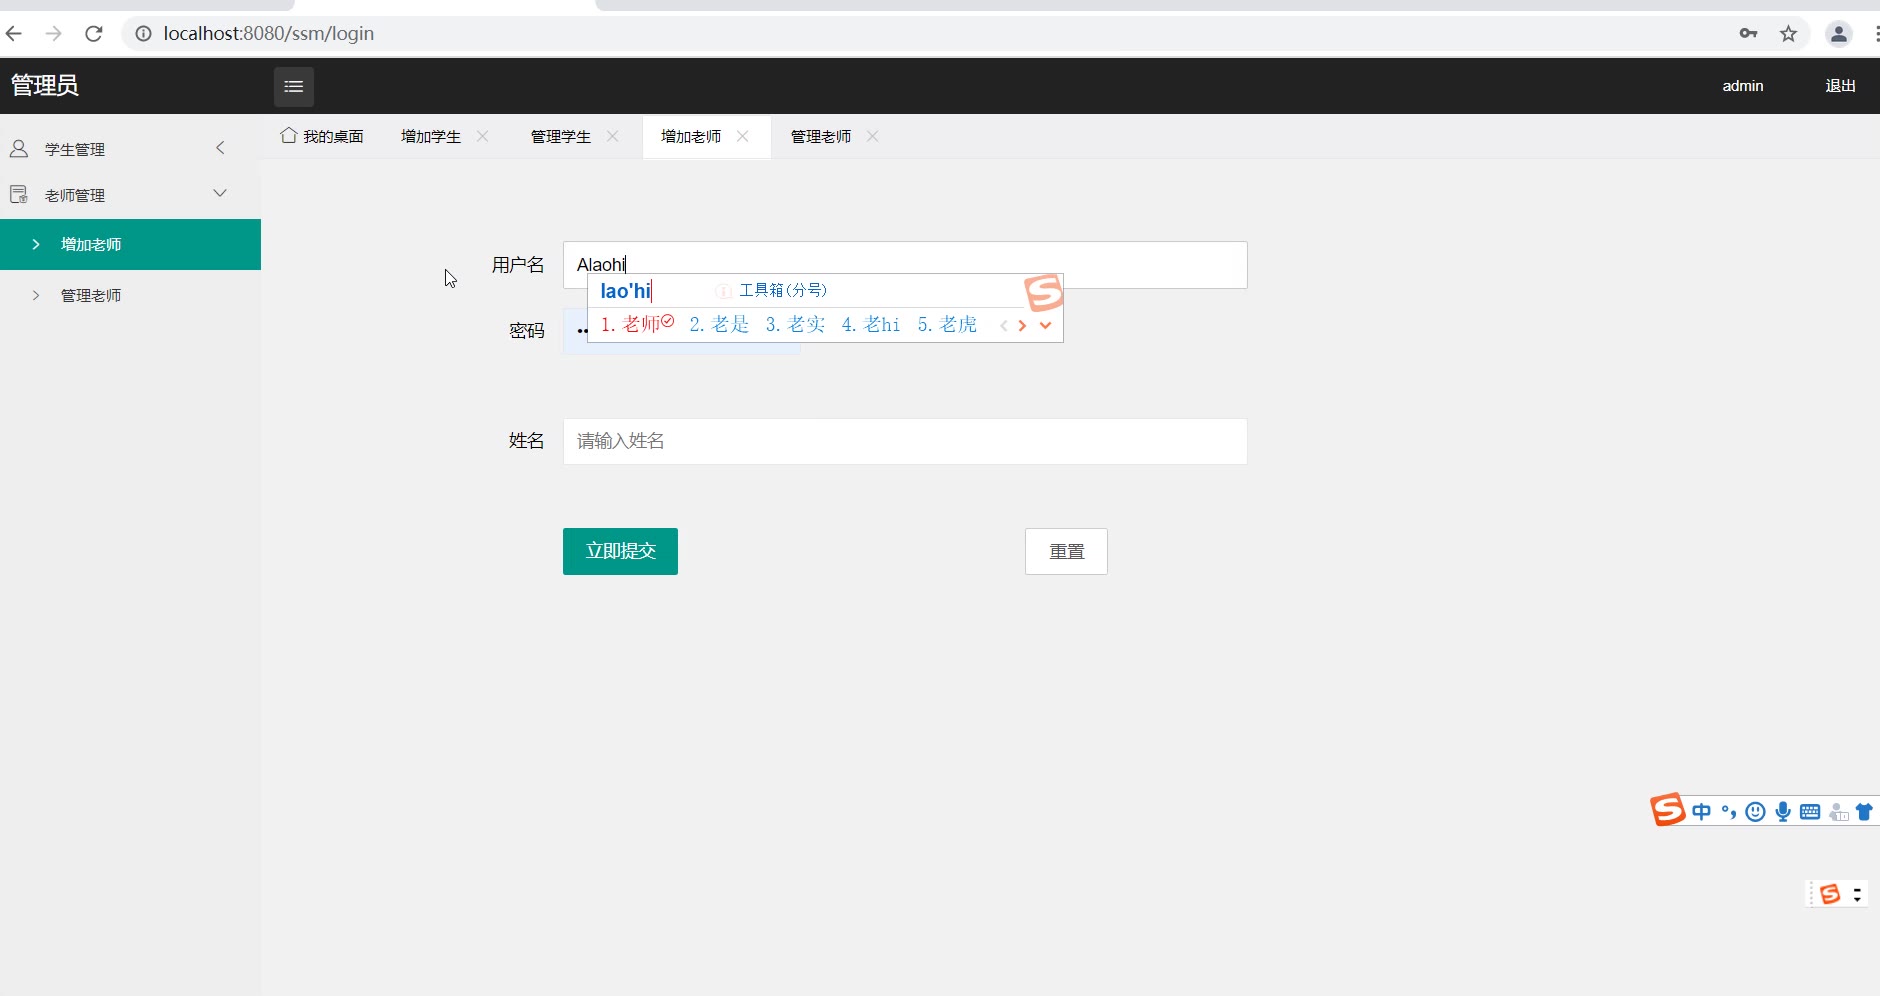The height and width of the screenshot is (996, 1880).
Task: Bookmark this page with the star icon
Action: (1789, 33)
